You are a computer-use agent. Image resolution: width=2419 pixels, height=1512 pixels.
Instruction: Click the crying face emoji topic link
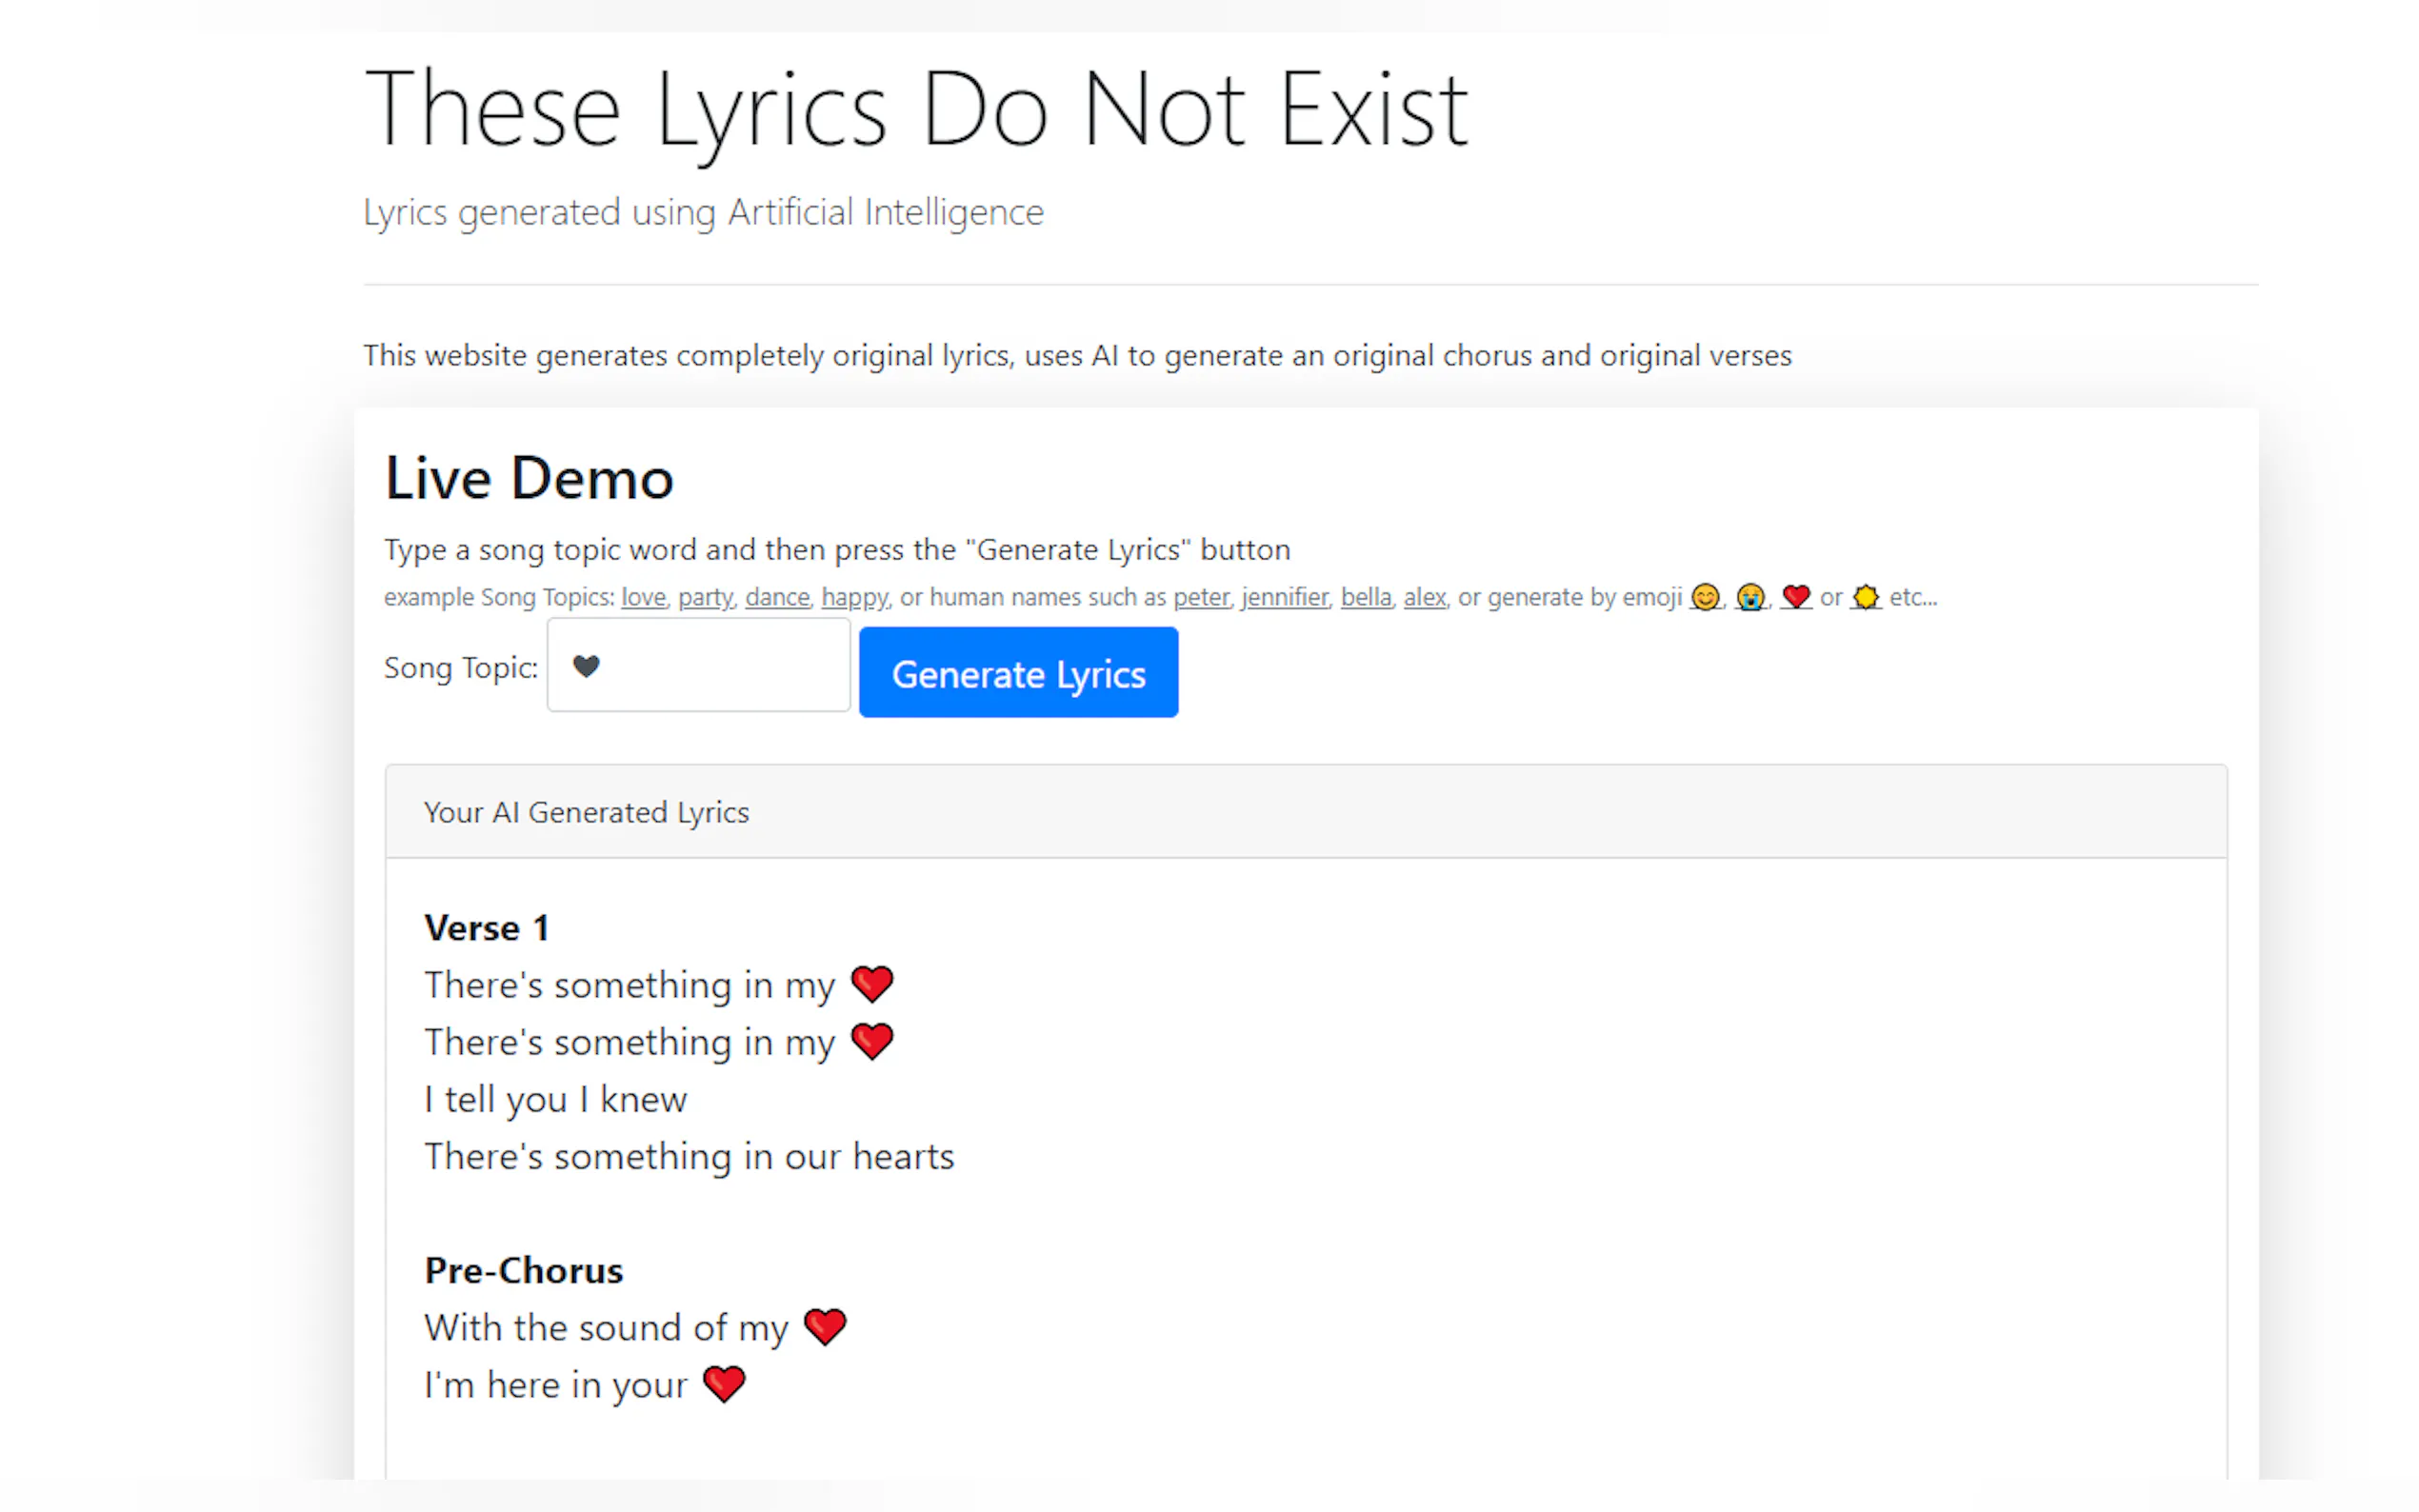[x=1750, y=597]
